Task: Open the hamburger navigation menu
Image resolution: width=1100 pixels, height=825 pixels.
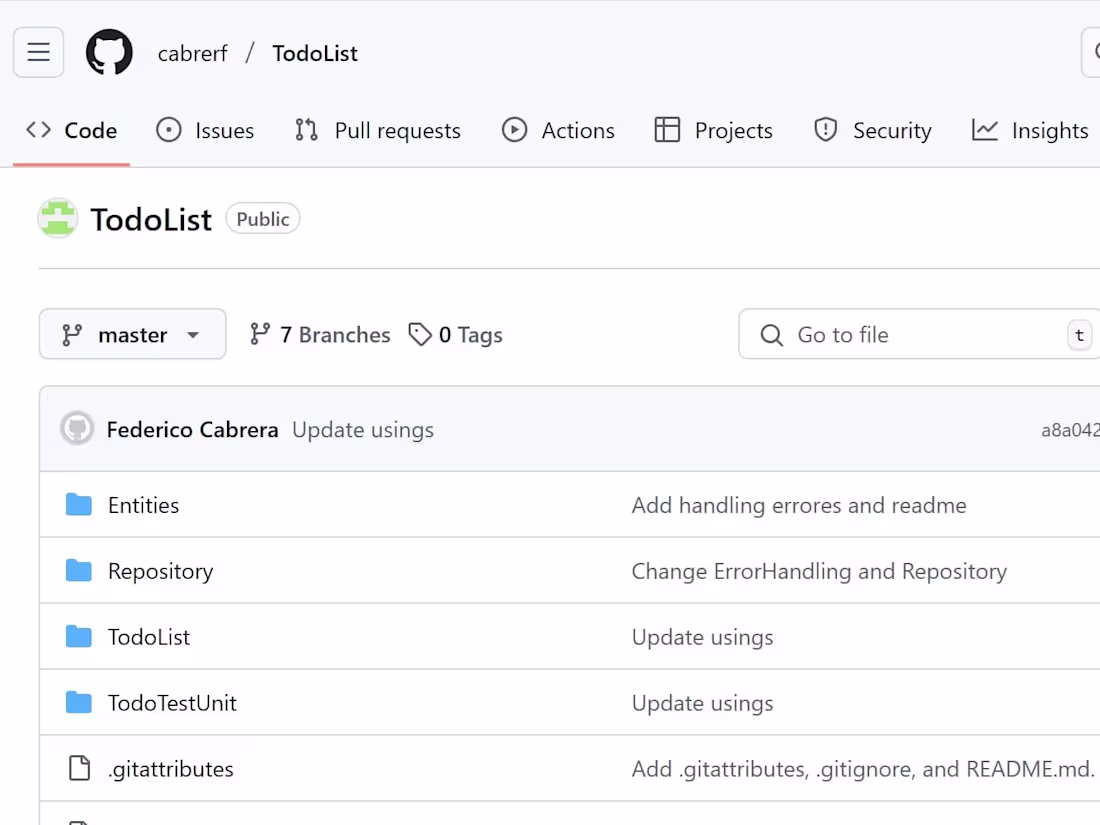Action: [x=39, y=53]
